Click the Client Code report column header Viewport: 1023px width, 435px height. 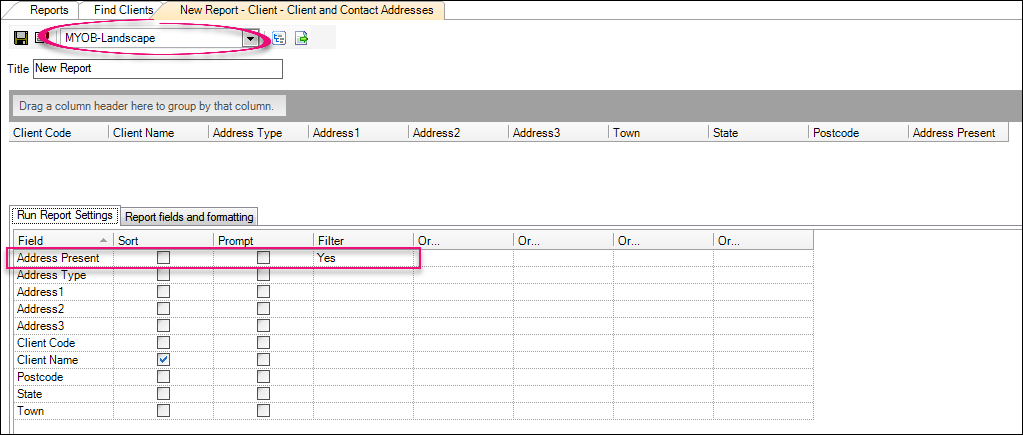[59, 133]
